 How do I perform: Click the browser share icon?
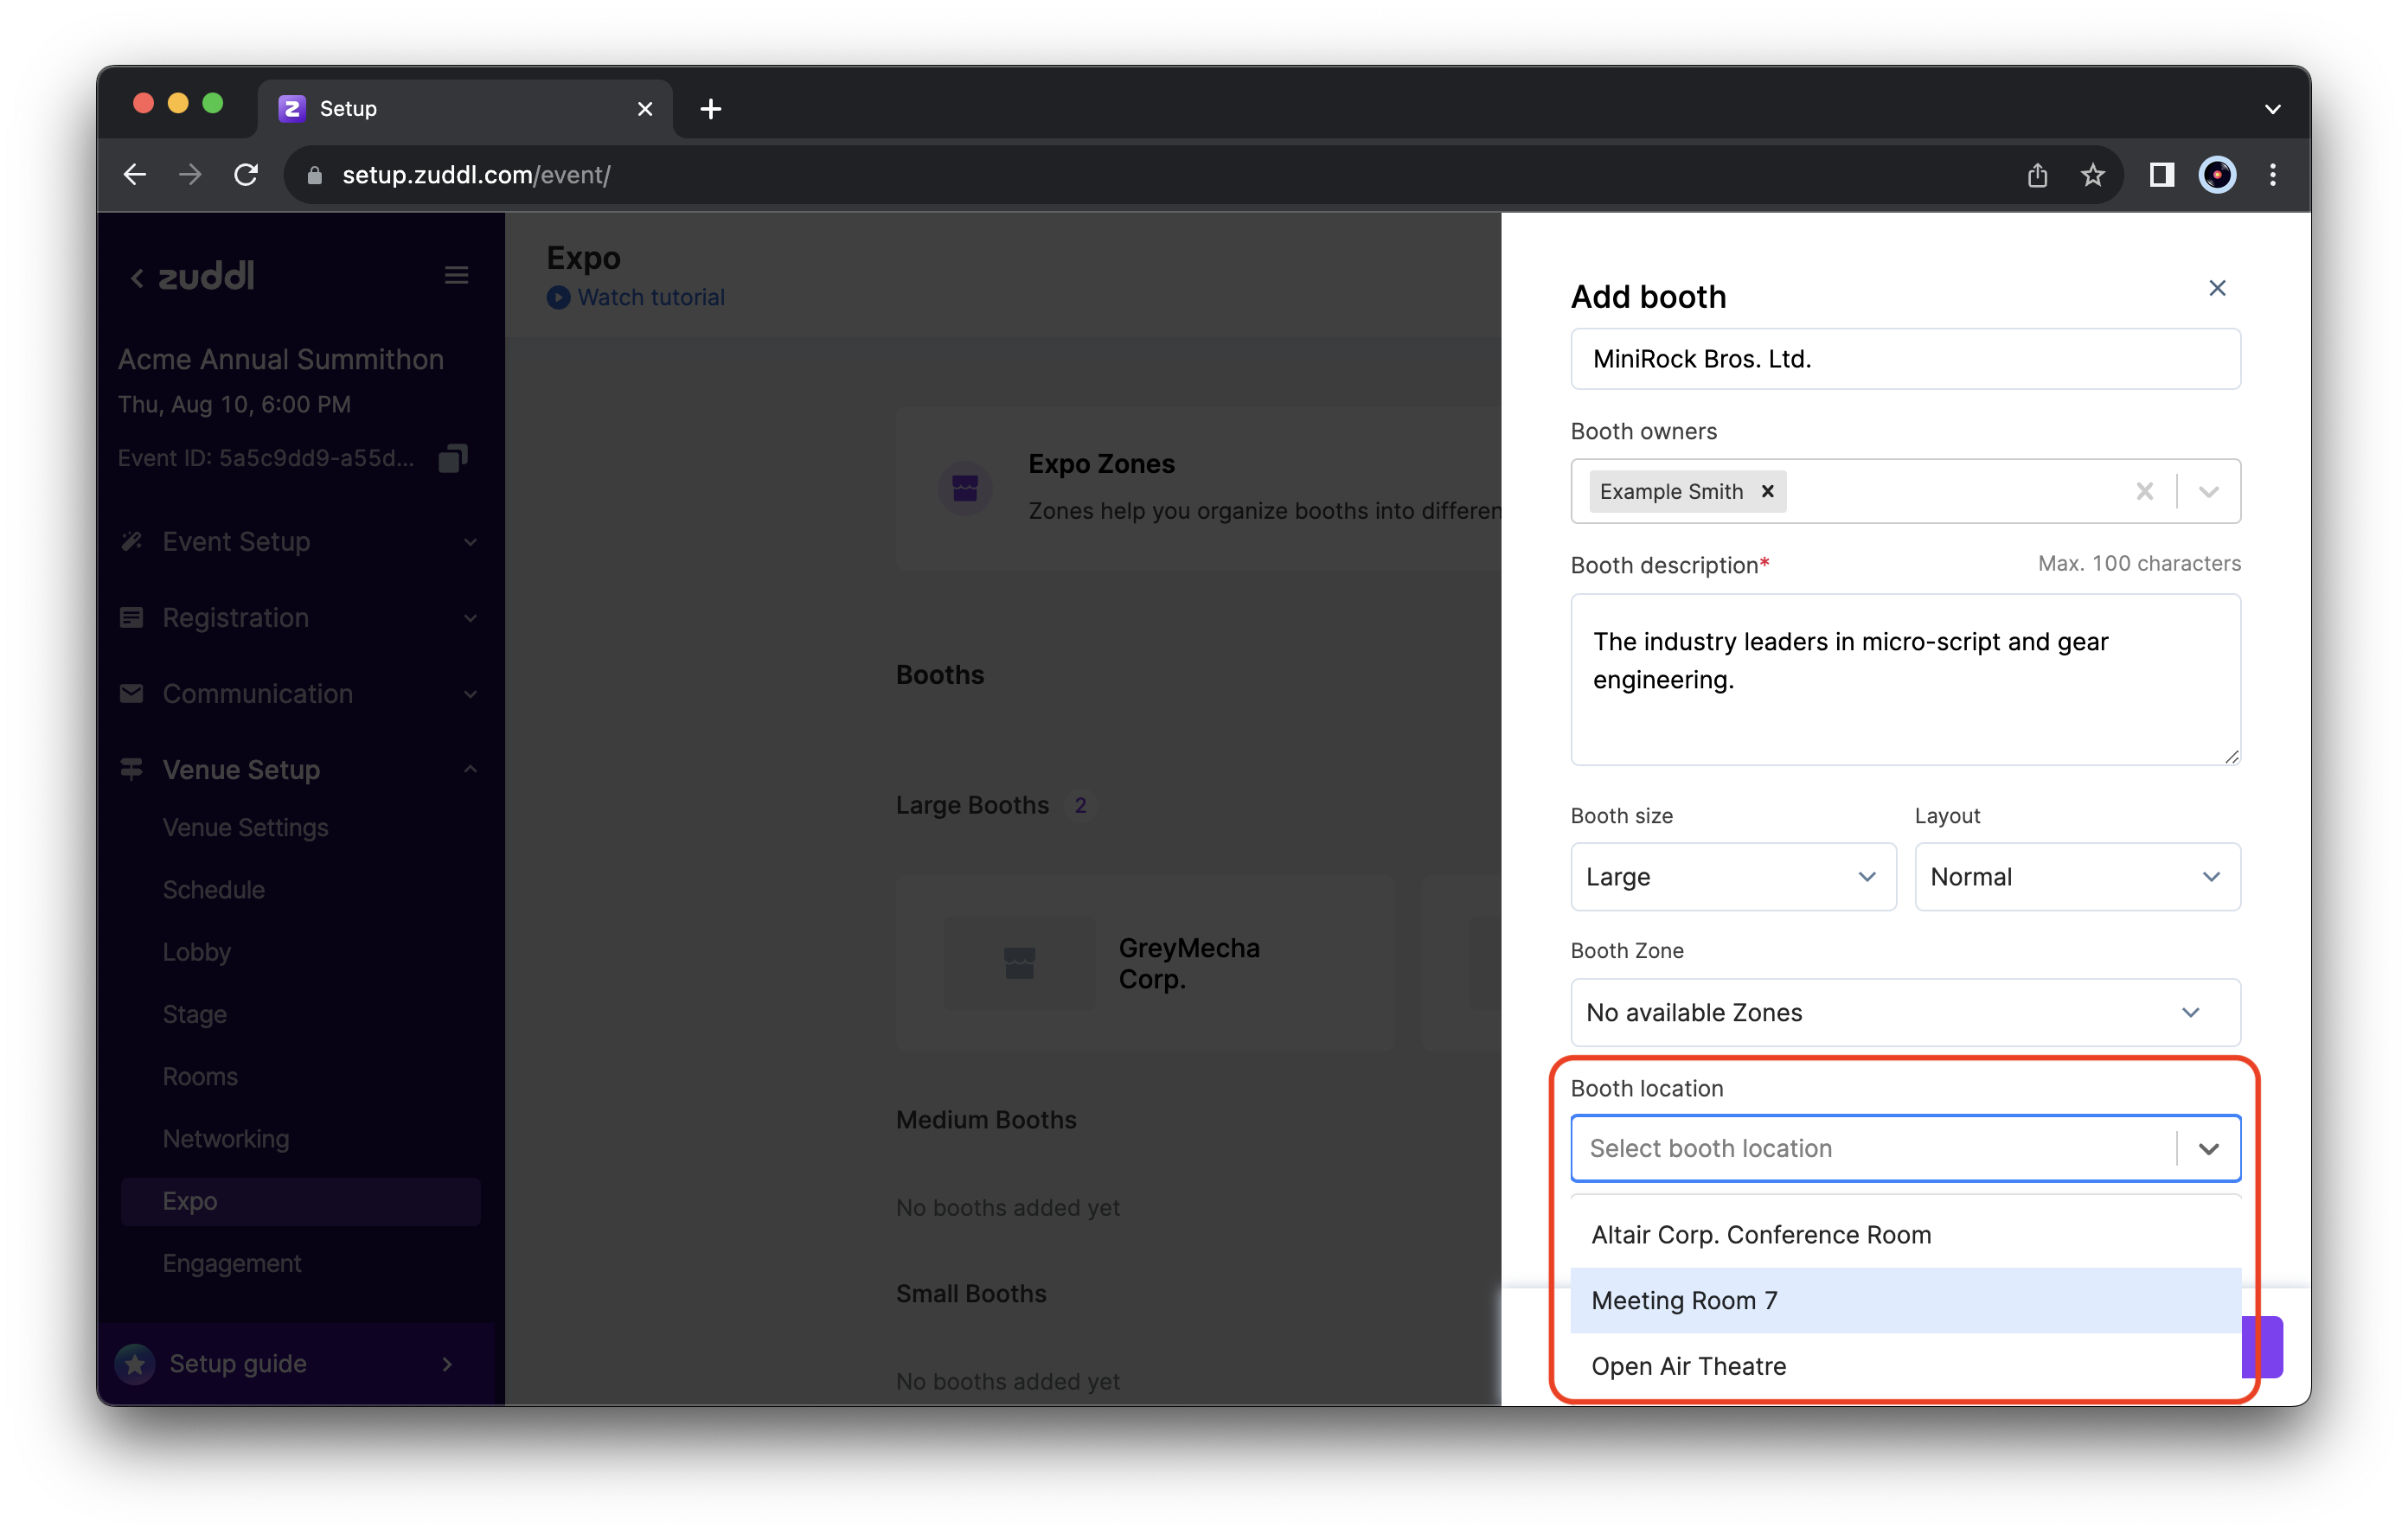2037,175
